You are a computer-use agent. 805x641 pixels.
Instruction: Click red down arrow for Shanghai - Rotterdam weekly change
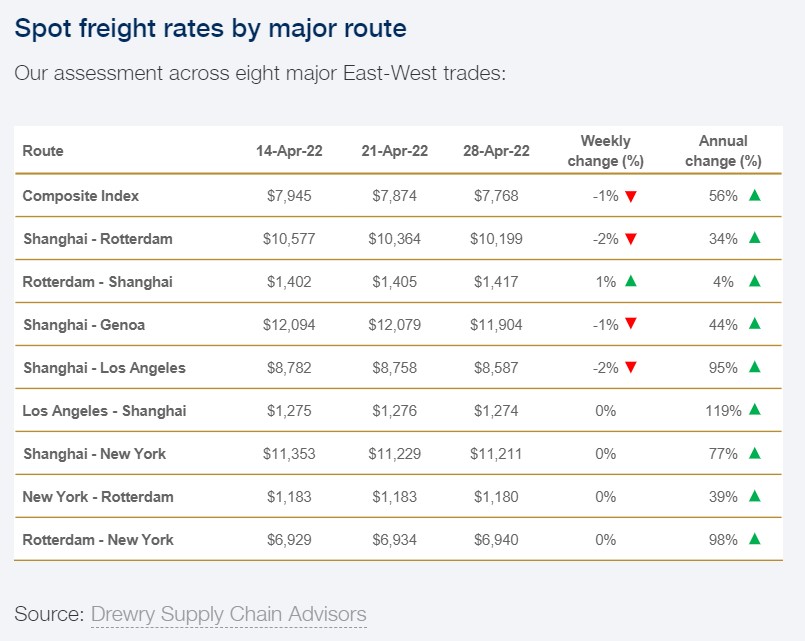631,239
